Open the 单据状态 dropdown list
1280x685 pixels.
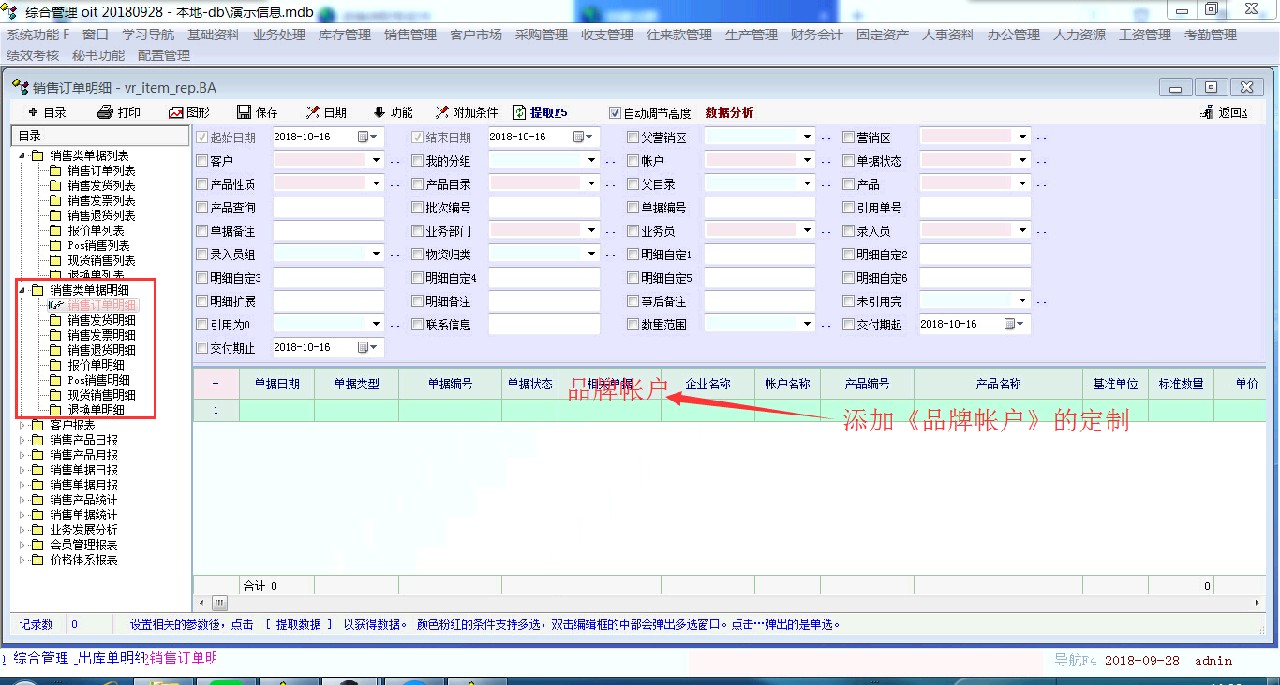(1022, 161)
